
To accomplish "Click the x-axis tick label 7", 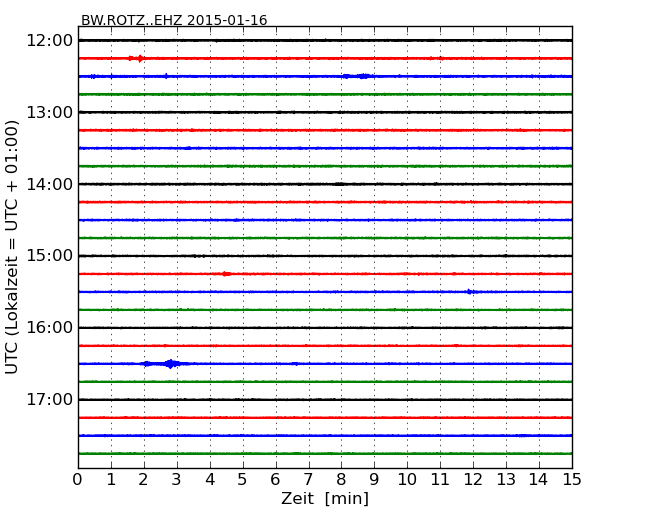I will point(308,480).
